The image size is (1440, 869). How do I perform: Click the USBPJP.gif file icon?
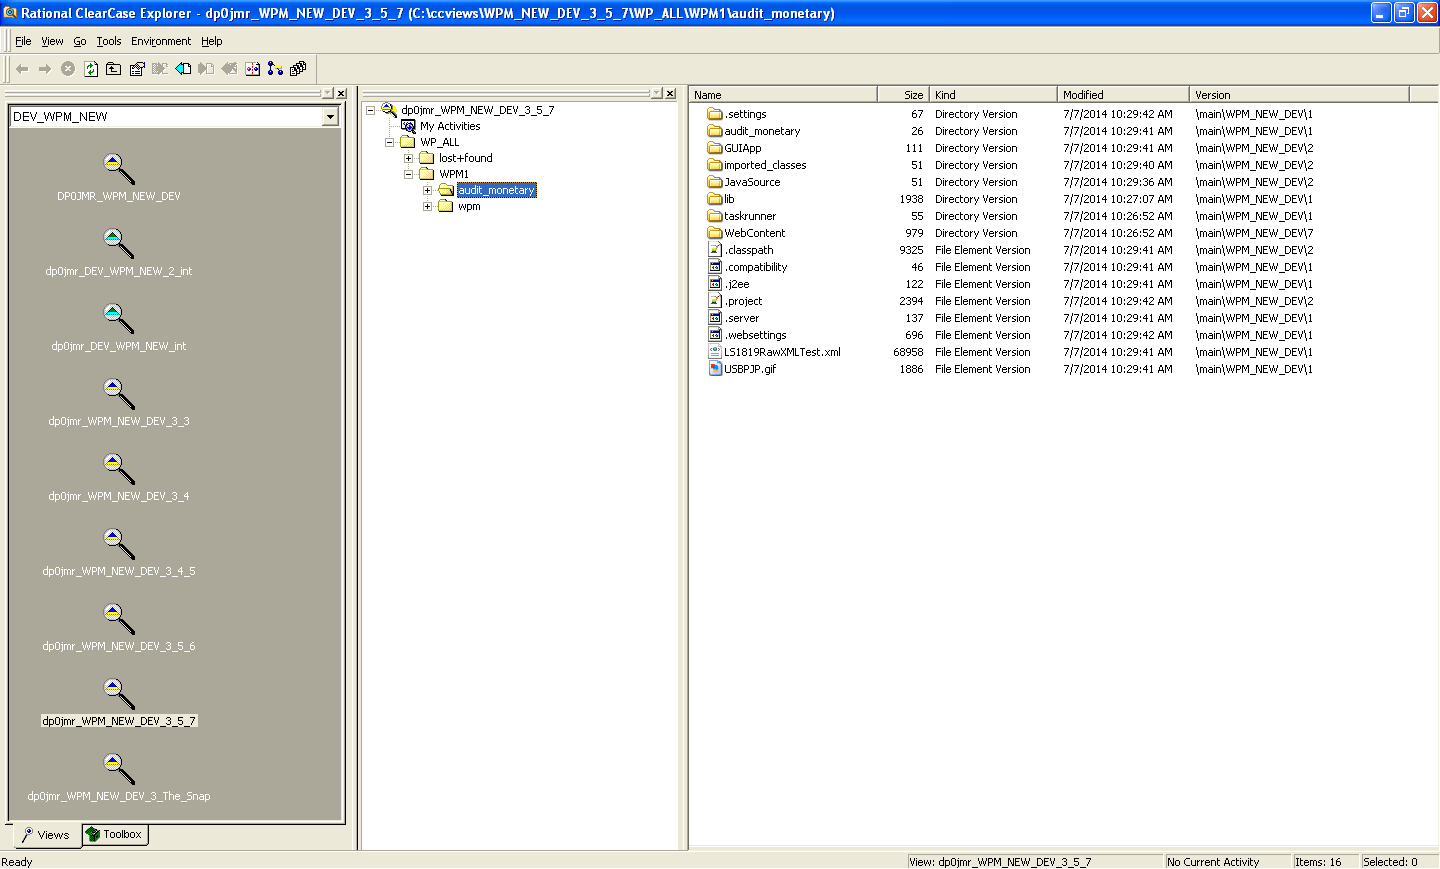[715, 369]
